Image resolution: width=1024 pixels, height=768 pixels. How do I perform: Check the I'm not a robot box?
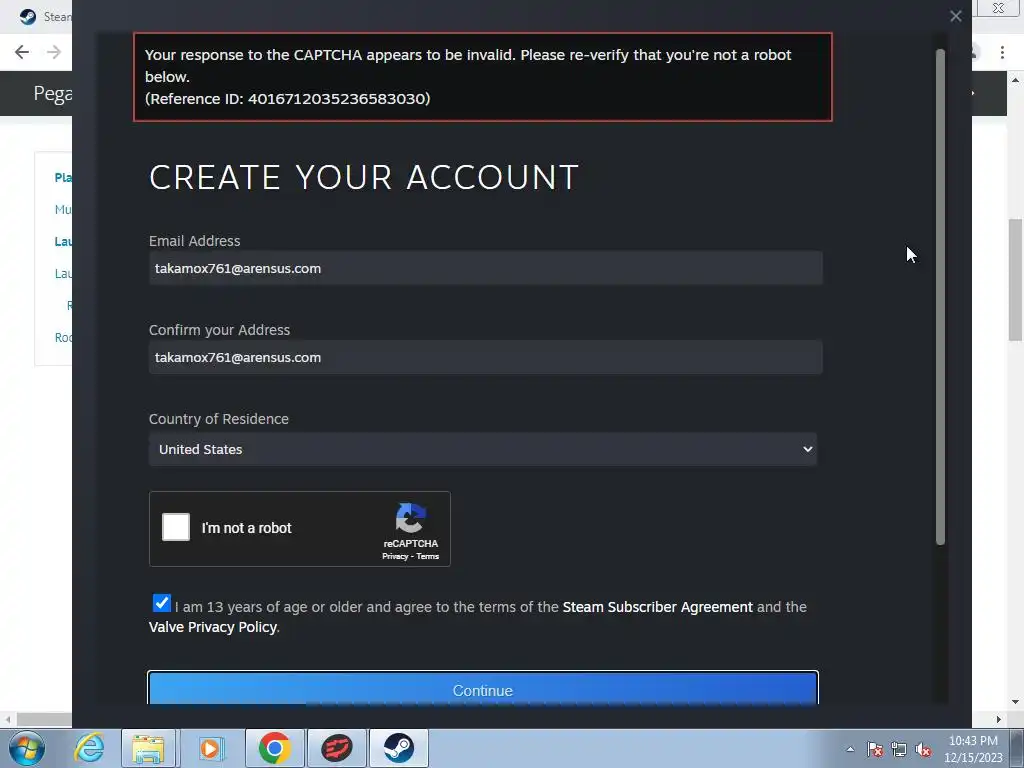176,527
